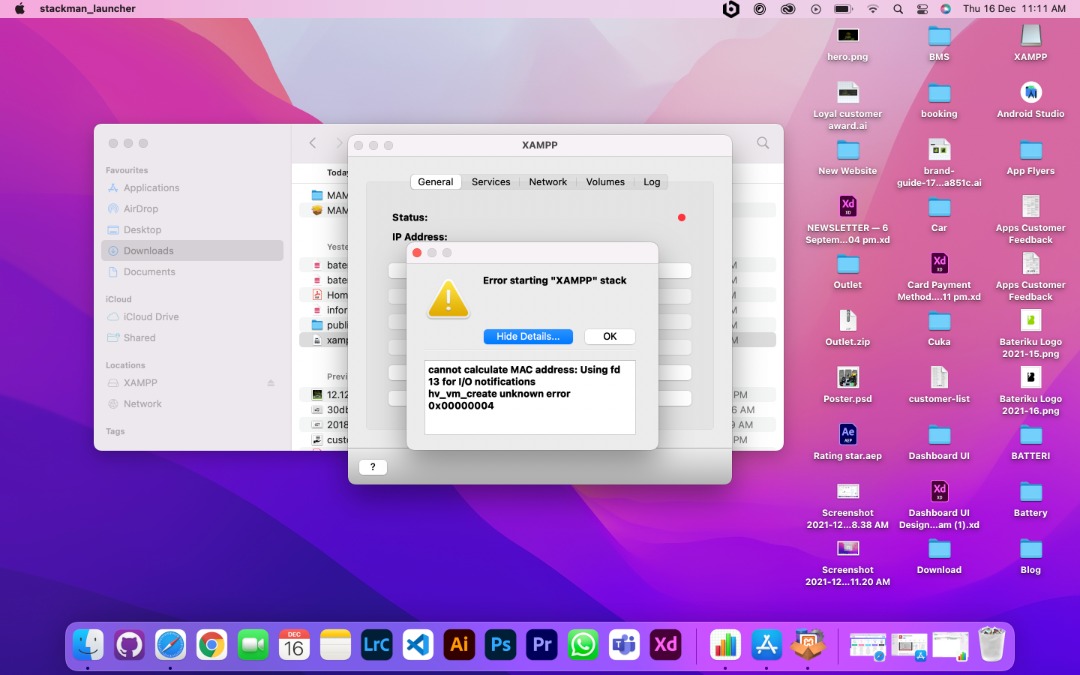Click the error details text box

530,397
